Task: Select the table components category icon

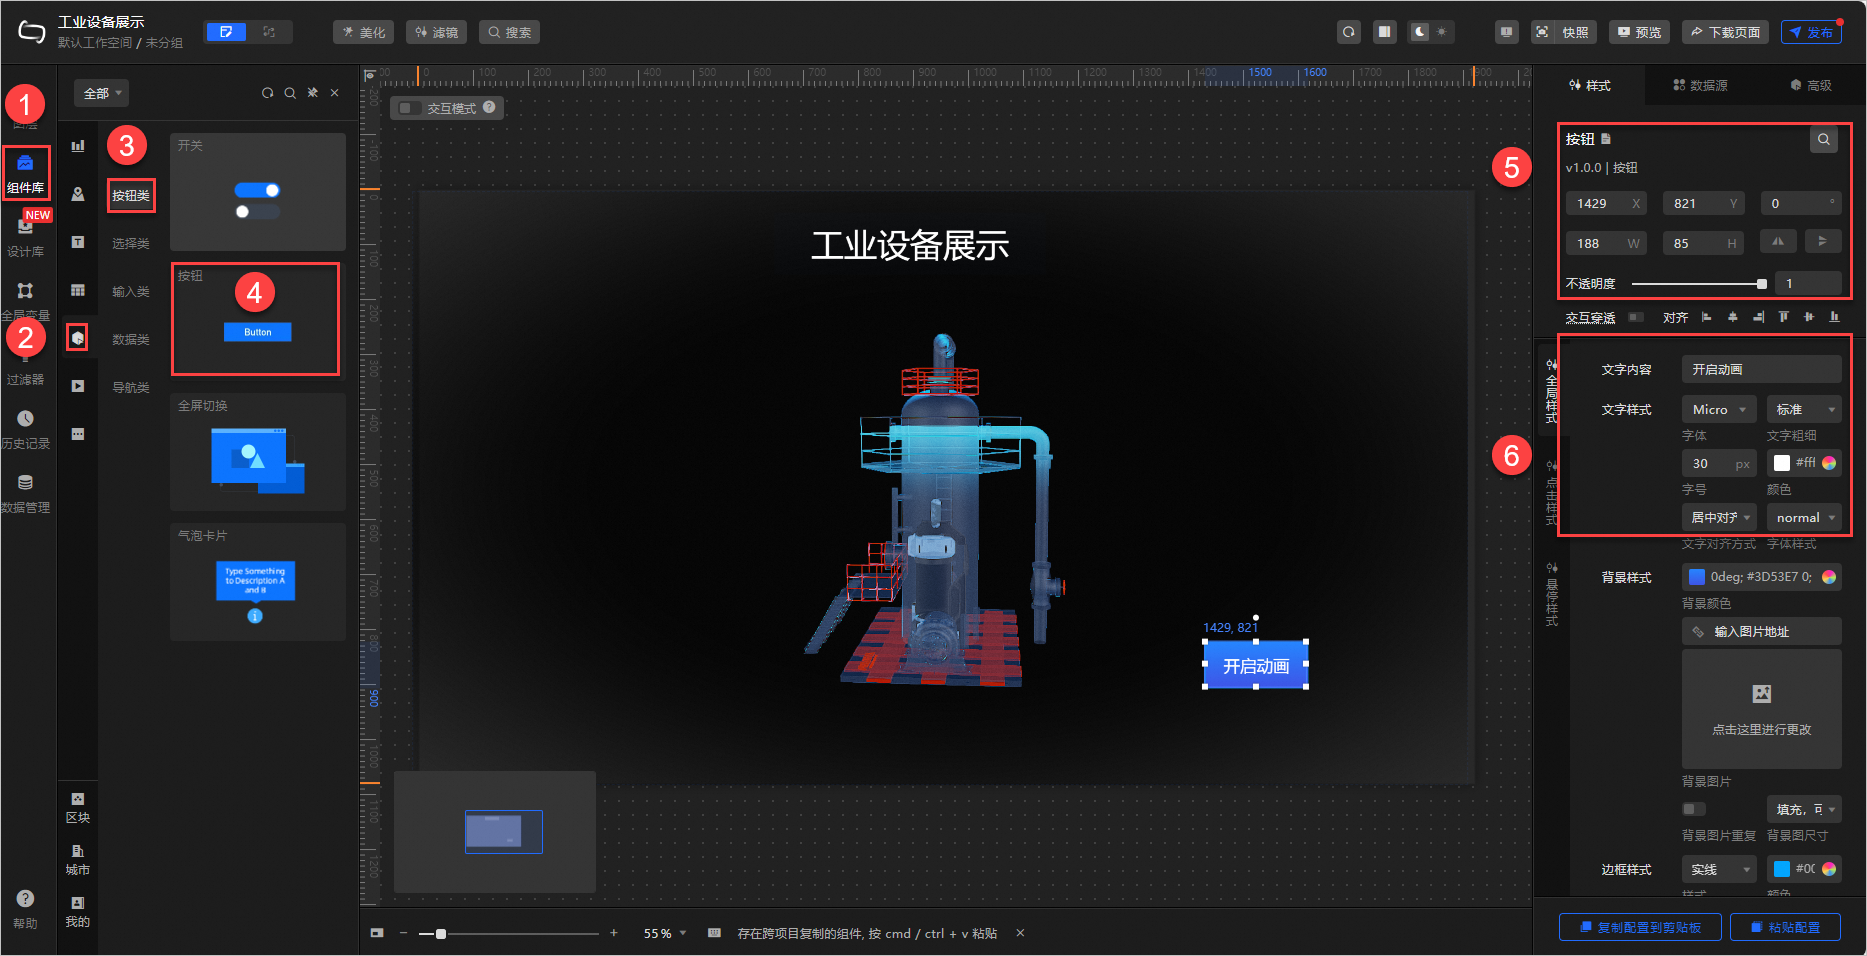Action: click(x=78, y=290)
